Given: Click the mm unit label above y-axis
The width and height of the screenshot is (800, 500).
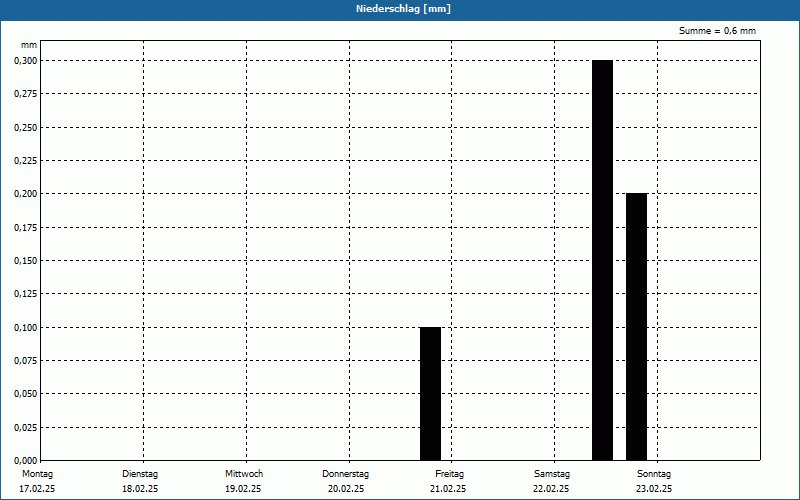Looking at the screenshot, I should coord(29,45).
